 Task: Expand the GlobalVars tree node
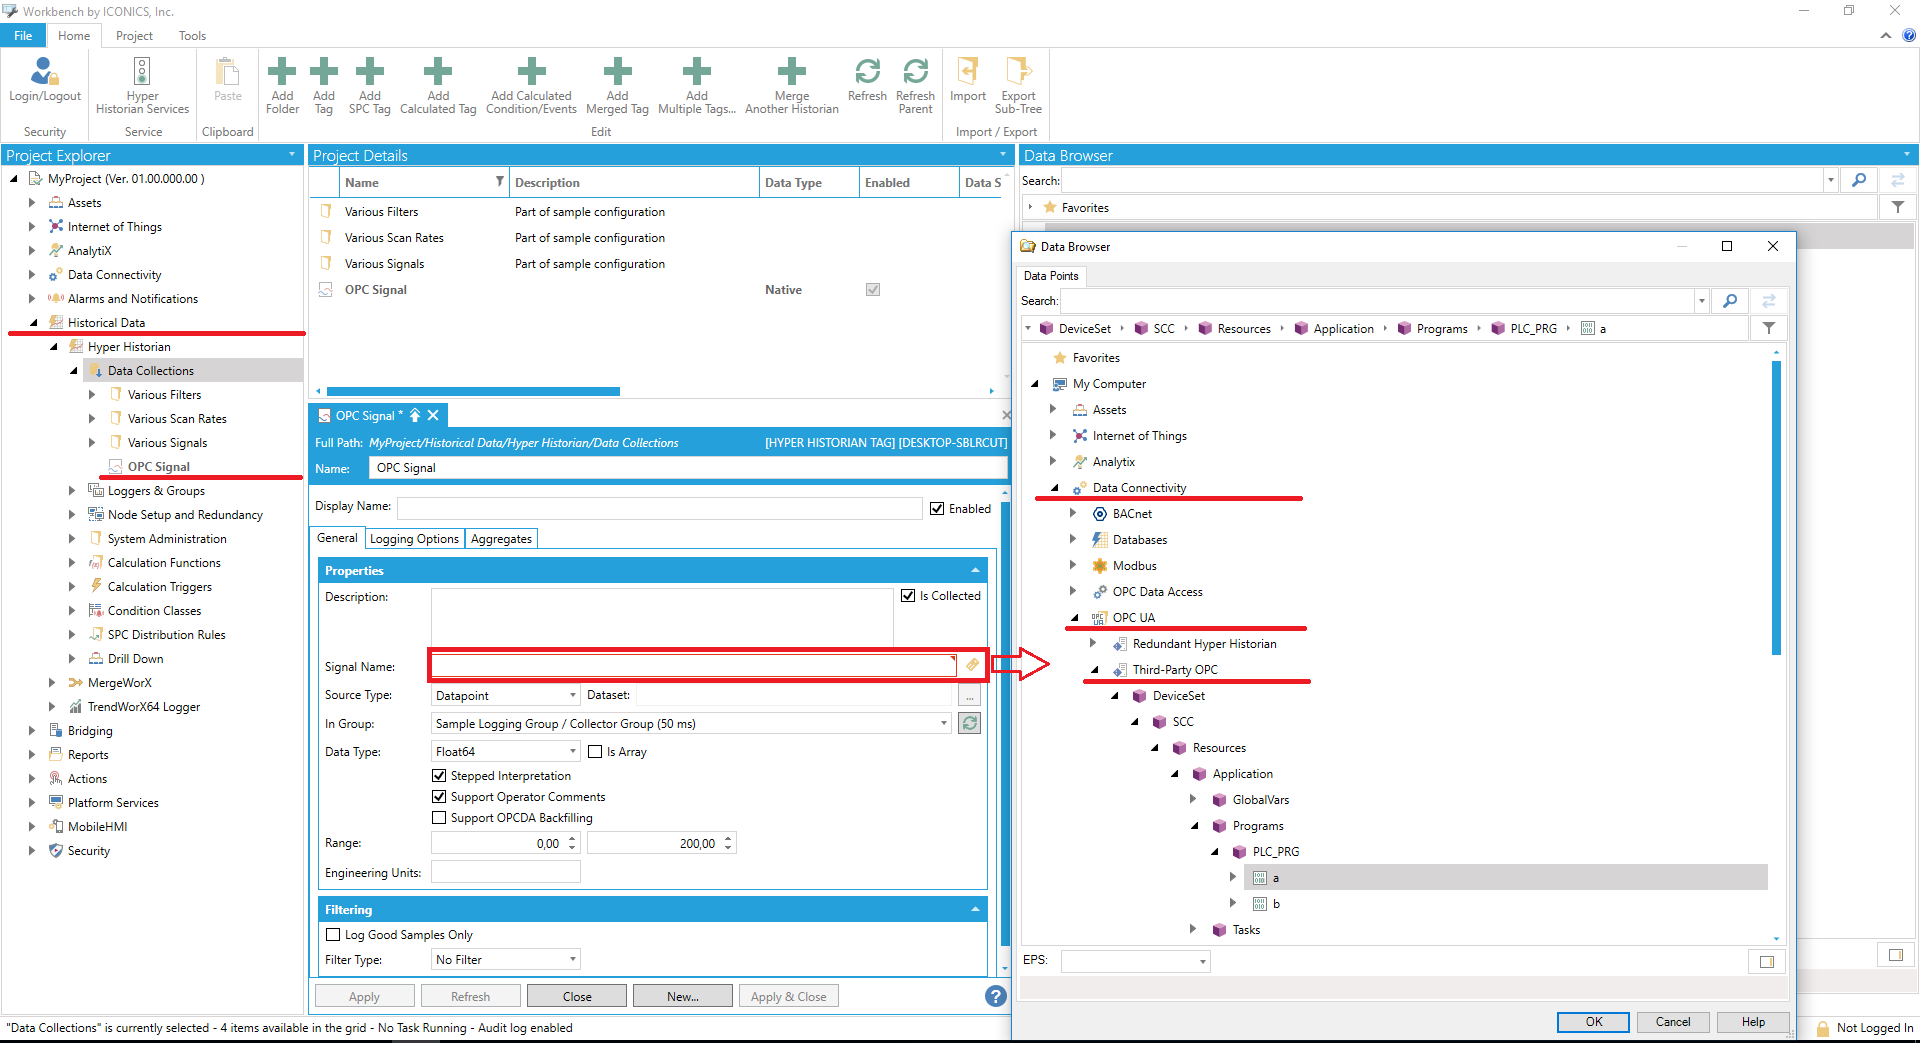[1193, 800]
